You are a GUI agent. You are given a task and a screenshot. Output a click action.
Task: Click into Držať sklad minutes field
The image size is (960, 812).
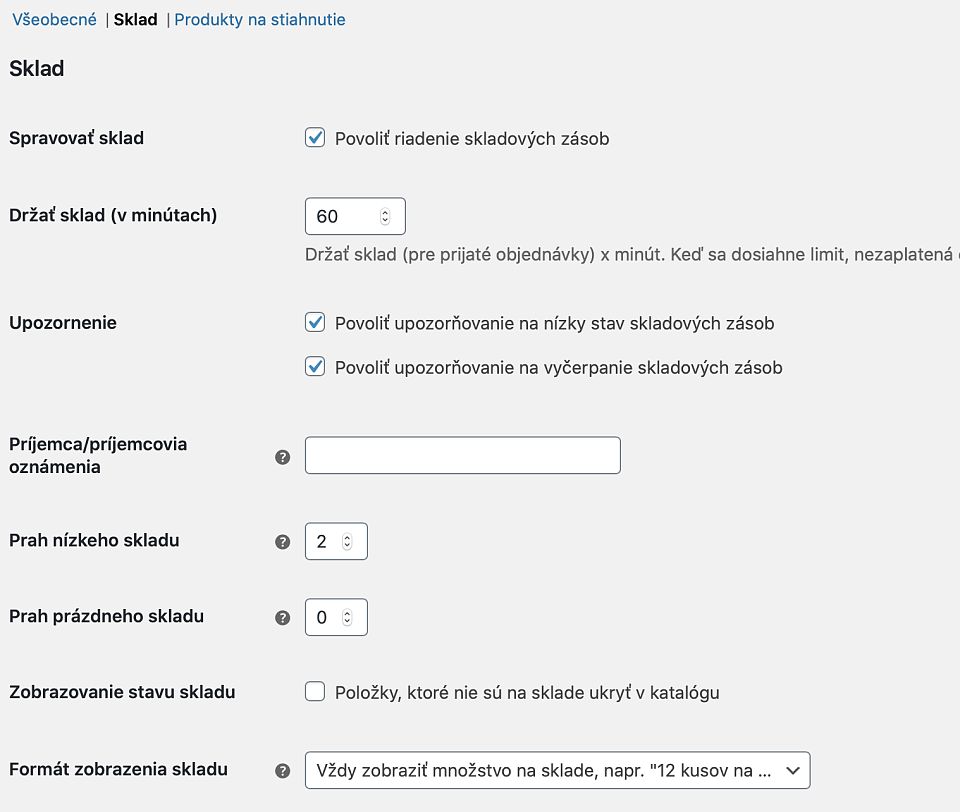[x=340, y=216]
